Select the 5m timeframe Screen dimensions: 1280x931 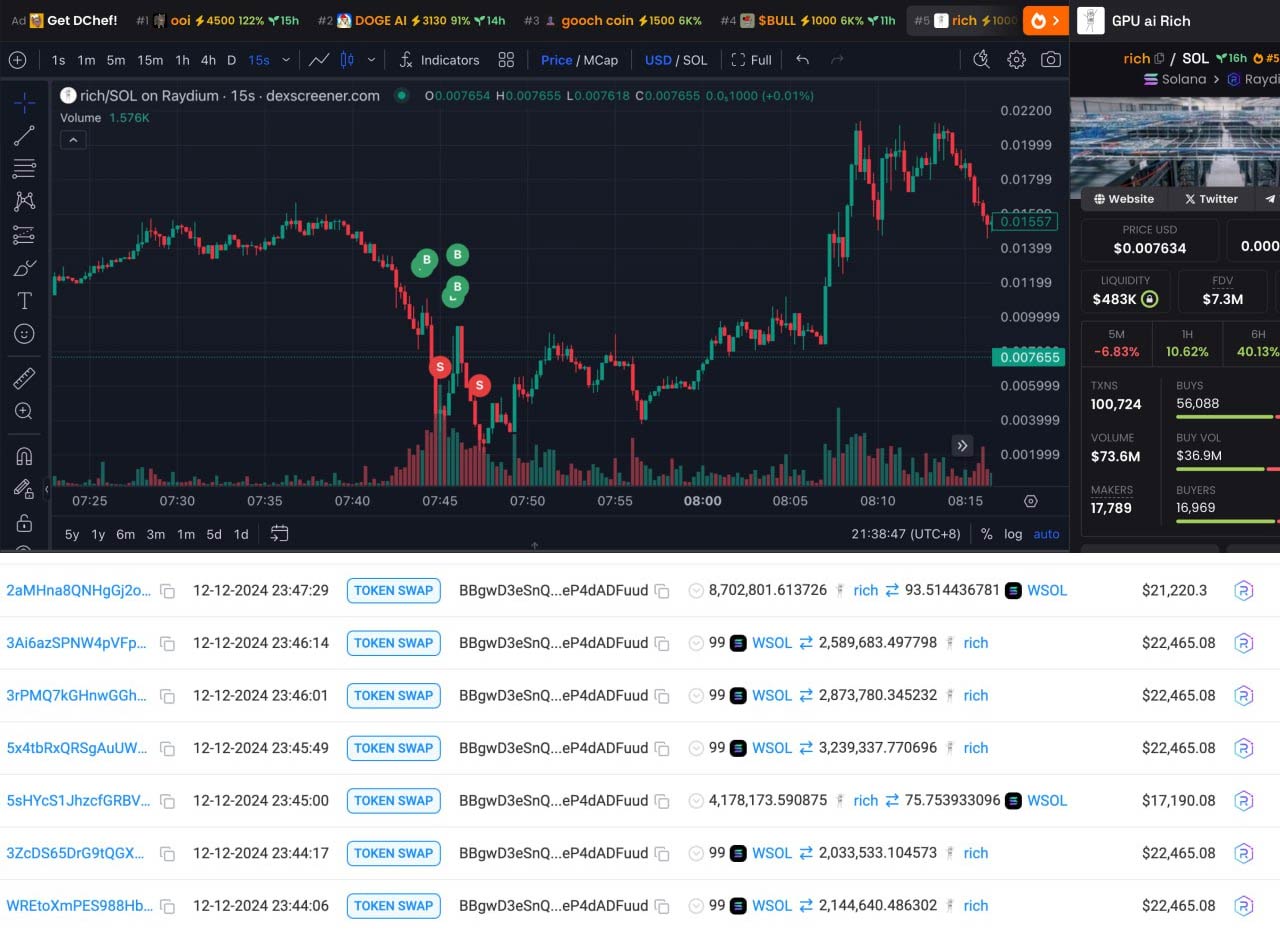pos(116,60)
